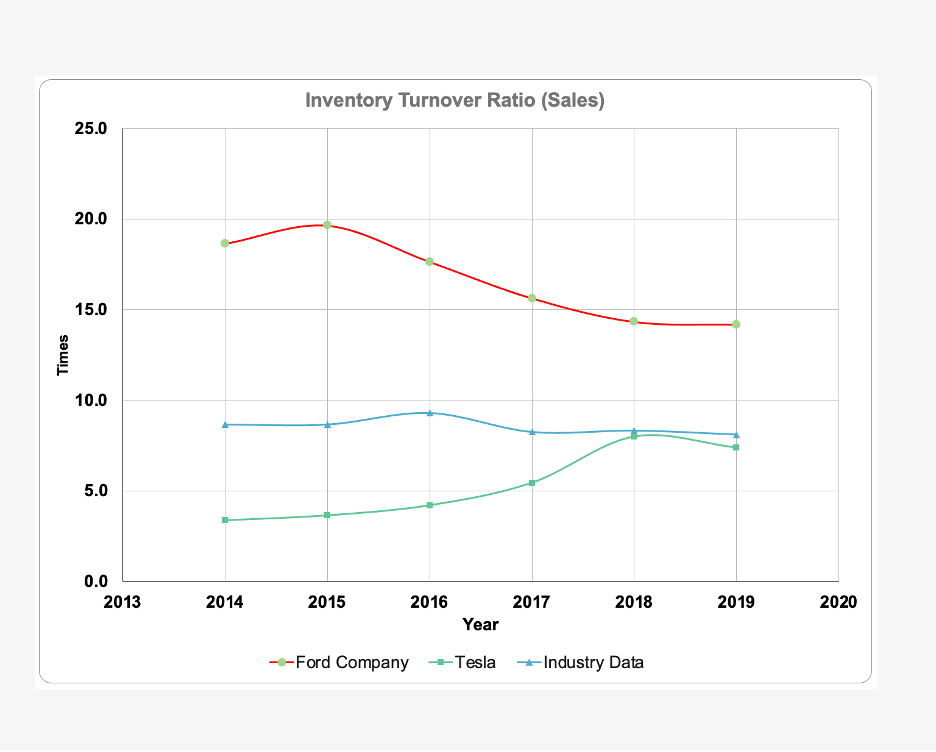
Task: Select Tesla's 2015 square marker
Action: 327,515
